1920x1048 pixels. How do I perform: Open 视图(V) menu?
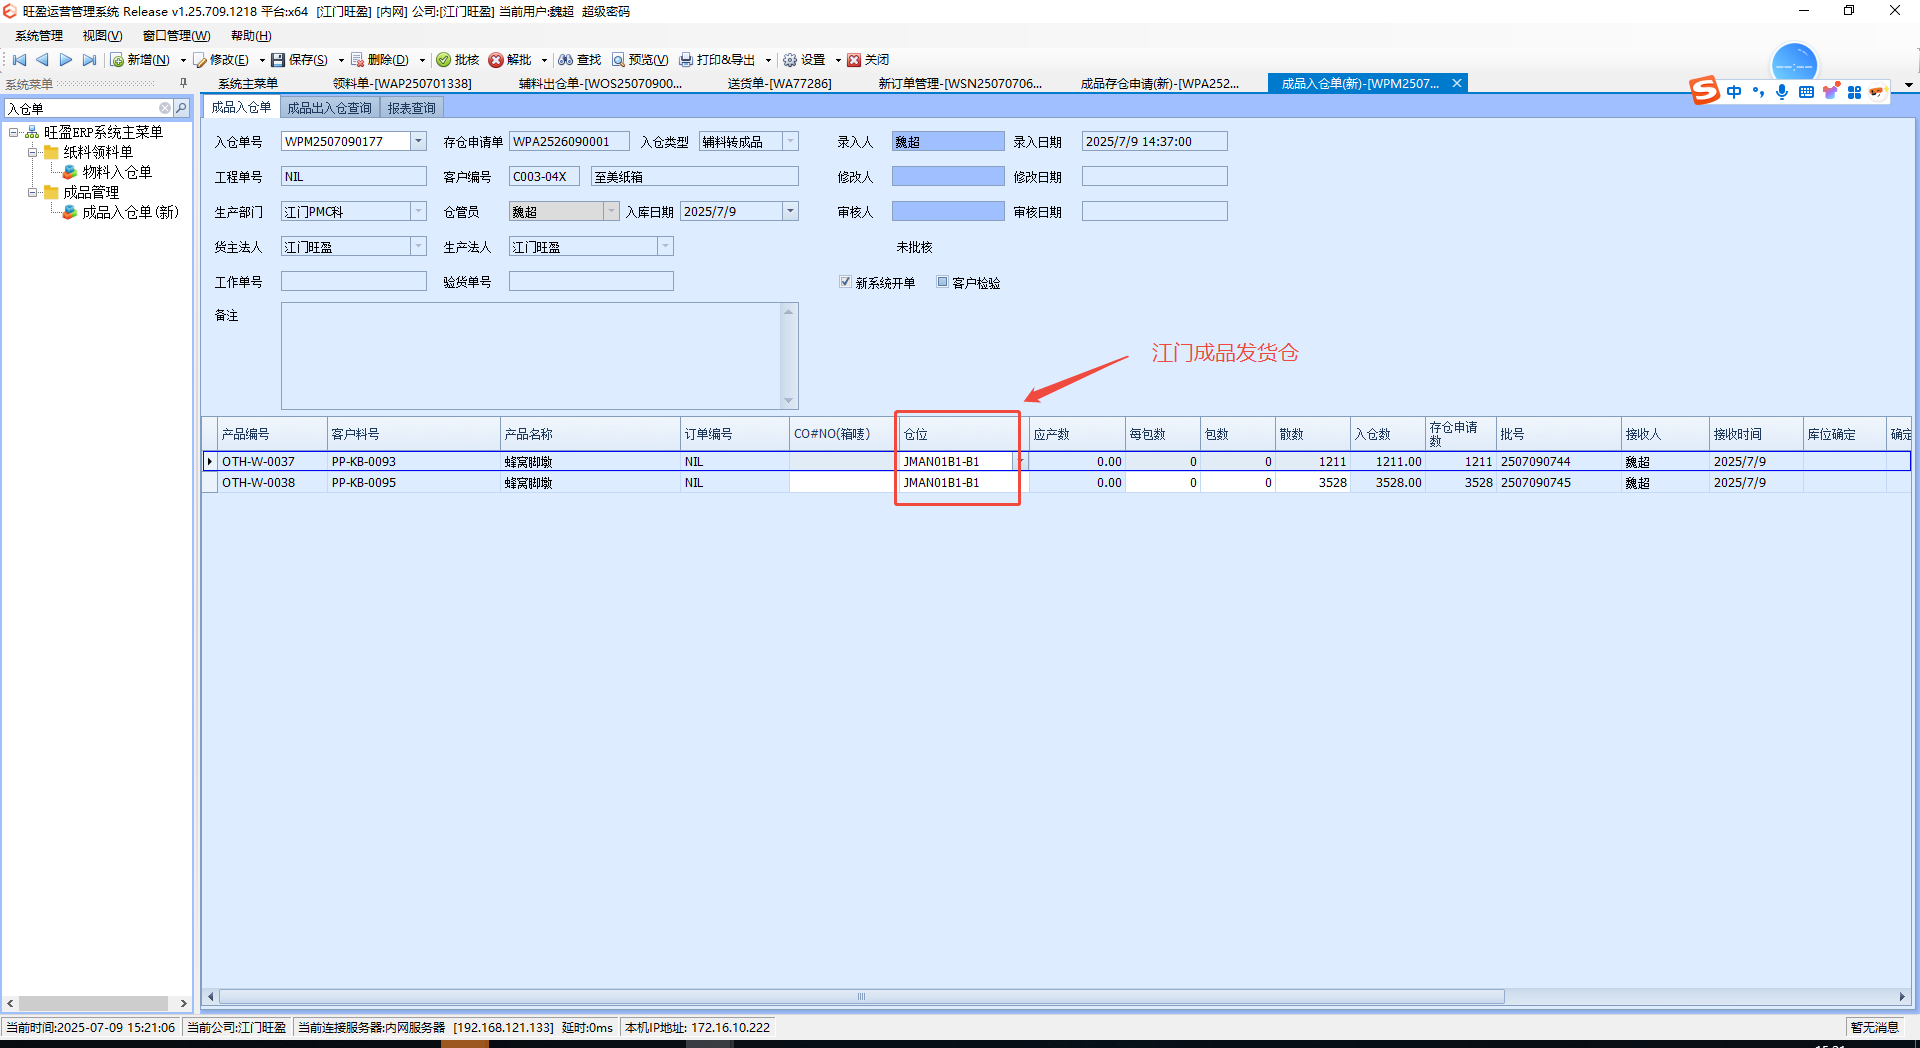(x=102, y=36)
